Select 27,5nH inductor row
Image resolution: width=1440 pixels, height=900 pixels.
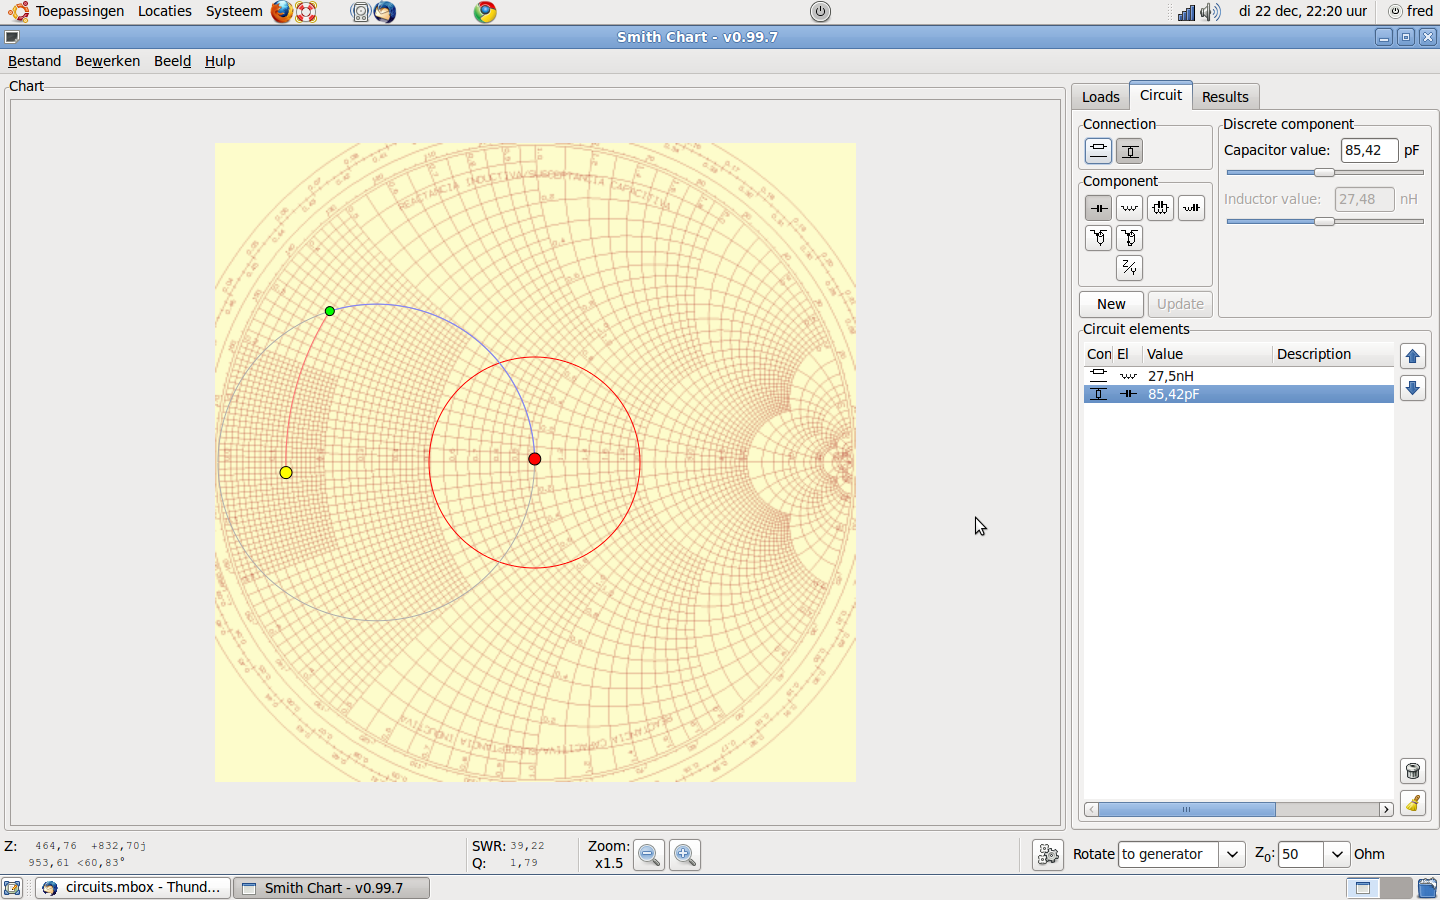(1239, 376)
